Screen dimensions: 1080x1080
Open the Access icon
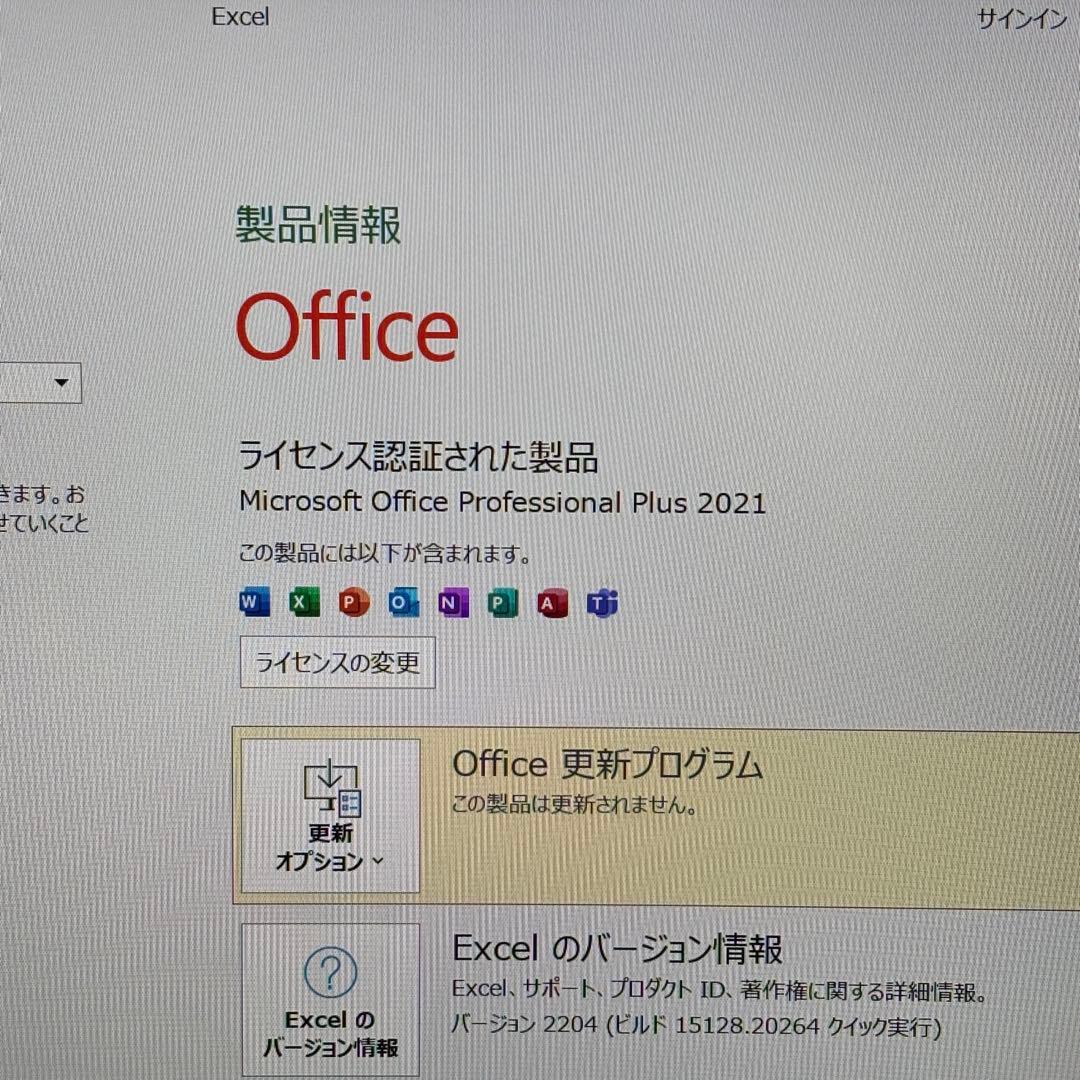point(552,602)
